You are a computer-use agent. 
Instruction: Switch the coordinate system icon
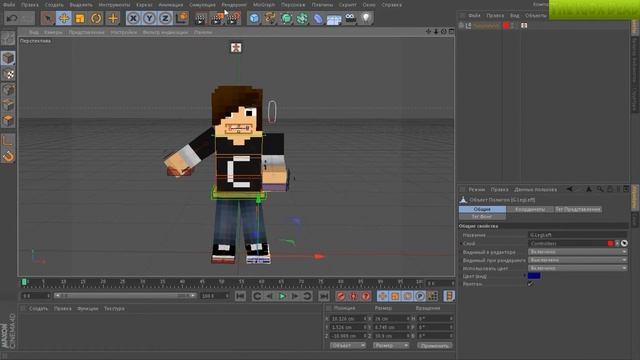click(x=182, y=18)
